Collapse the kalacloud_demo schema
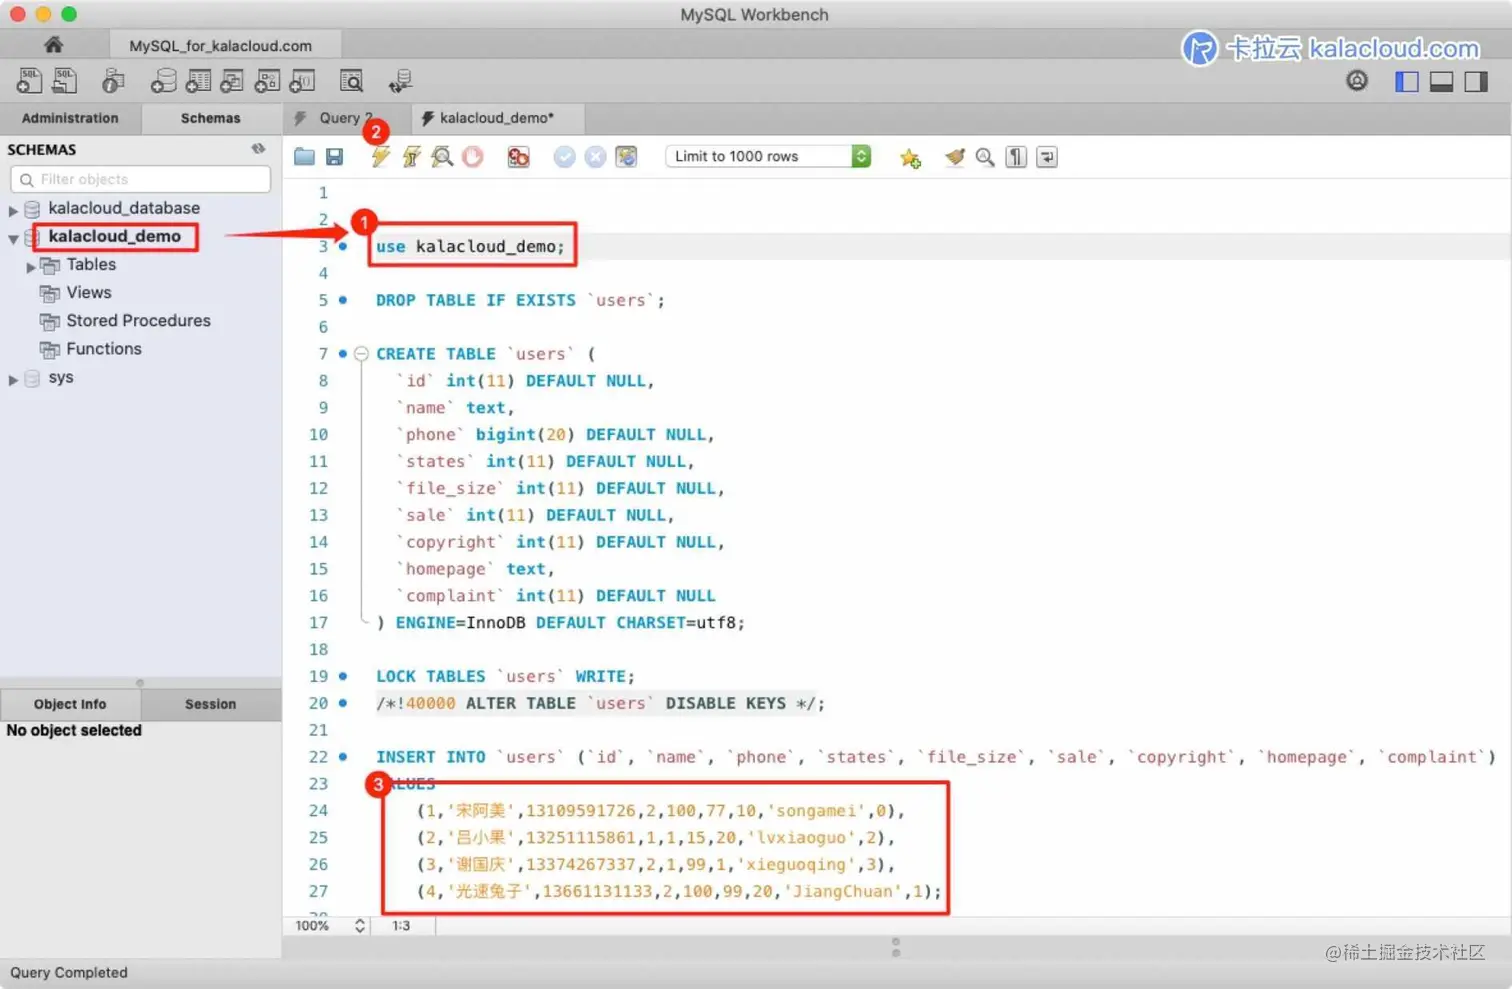This screenshot has width=1512, height=989. pos(13,238)
